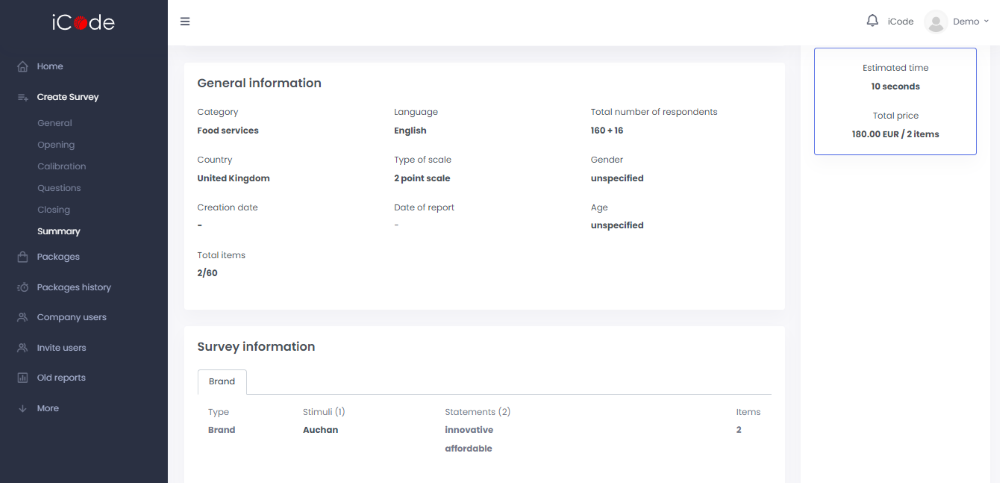Screen dimensions: 1000x483
Task: Click the Company users icon
Action: [23, 318]
